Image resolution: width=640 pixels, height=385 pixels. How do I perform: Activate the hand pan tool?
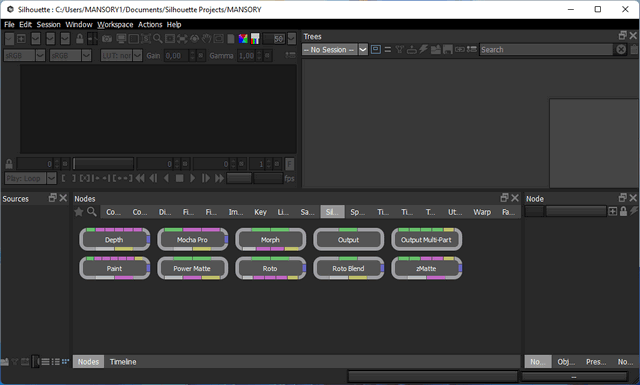coord(207,39)
